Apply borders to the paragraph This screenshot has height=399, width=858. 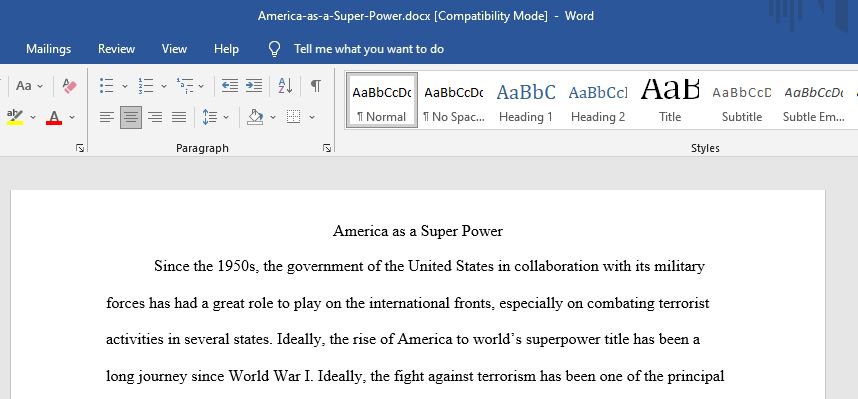[x=294, y=117]
